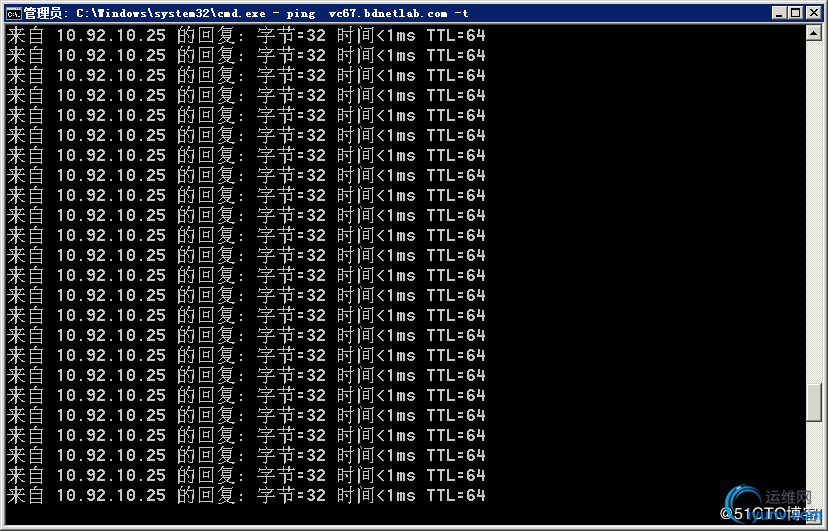The width and height of the screenshot is (828, 531).
Task: Click the scrollbar up arrow
Action: 814,34
